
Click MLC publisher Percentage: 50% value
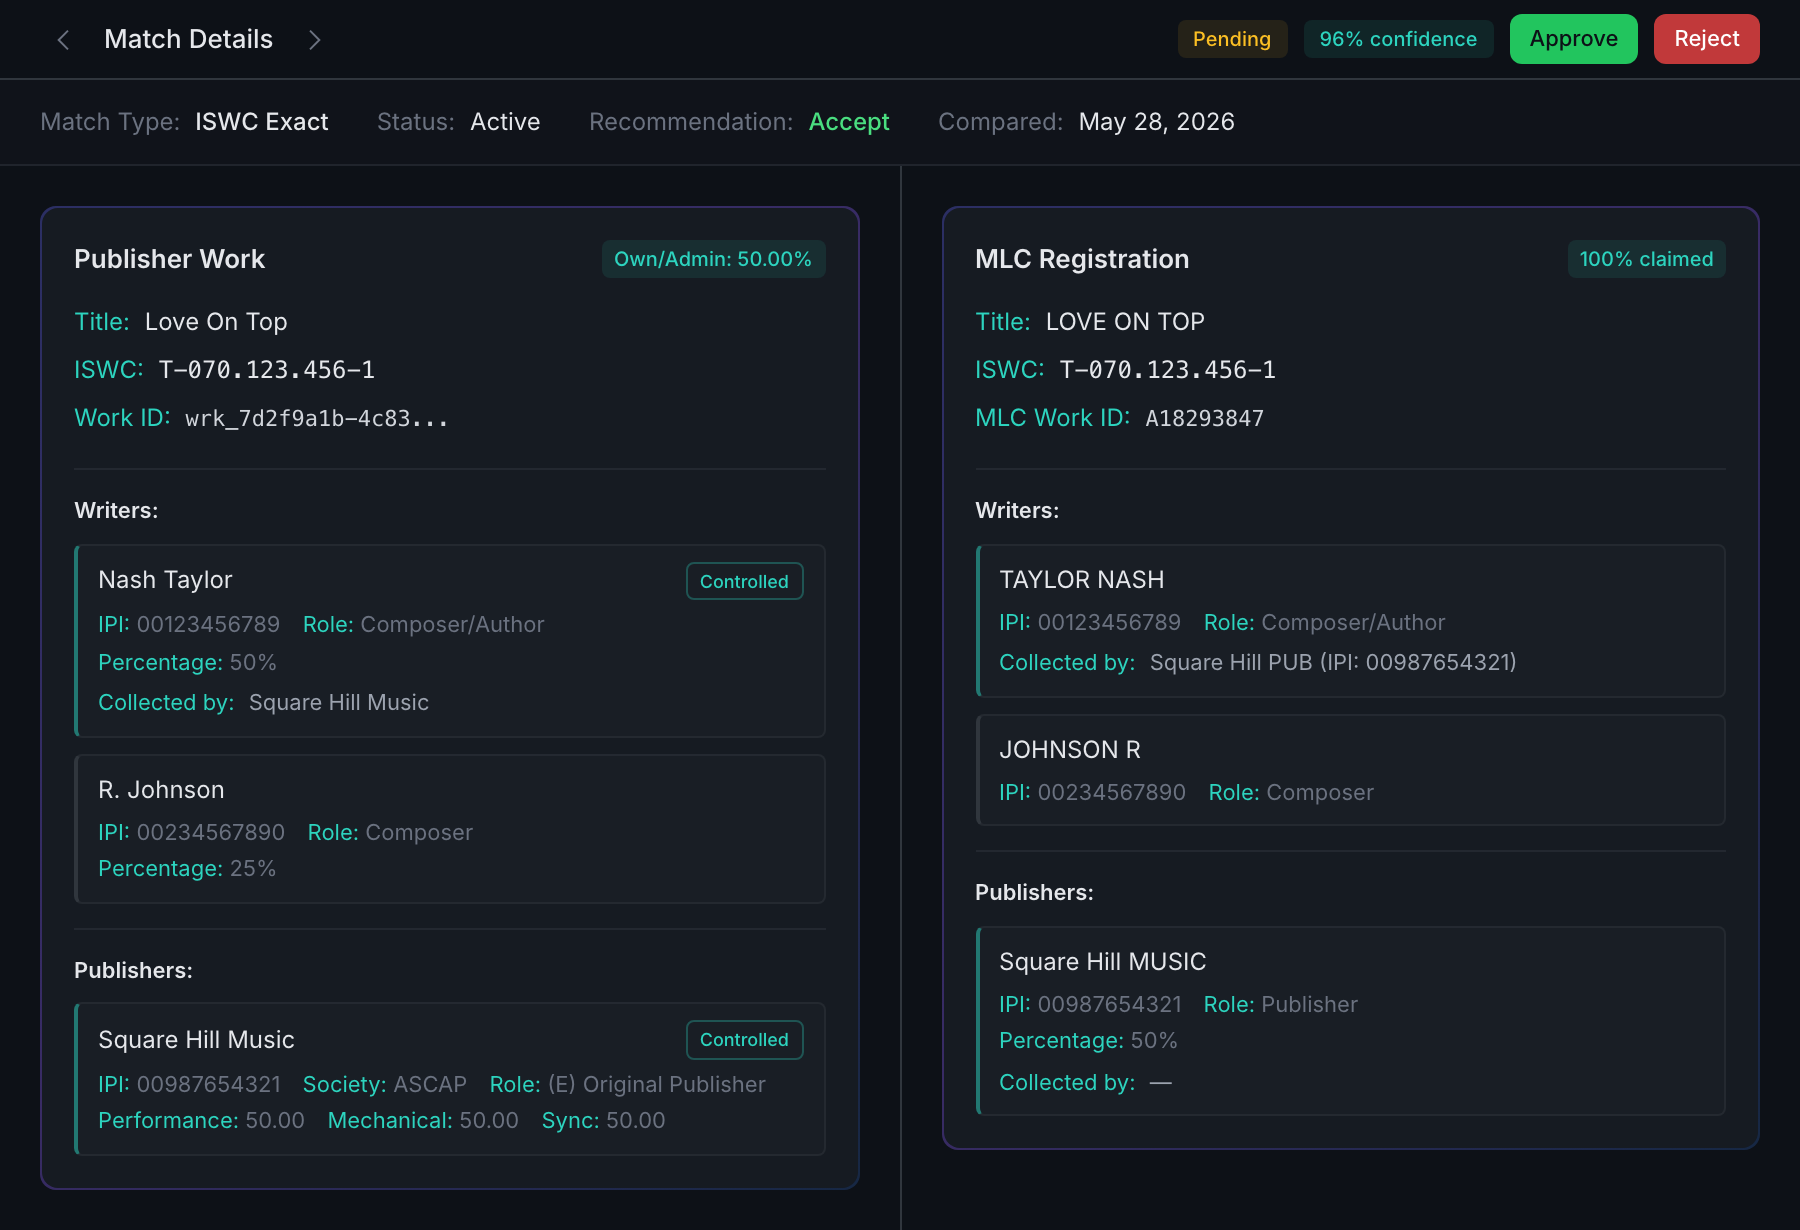coord(1154,1041)
